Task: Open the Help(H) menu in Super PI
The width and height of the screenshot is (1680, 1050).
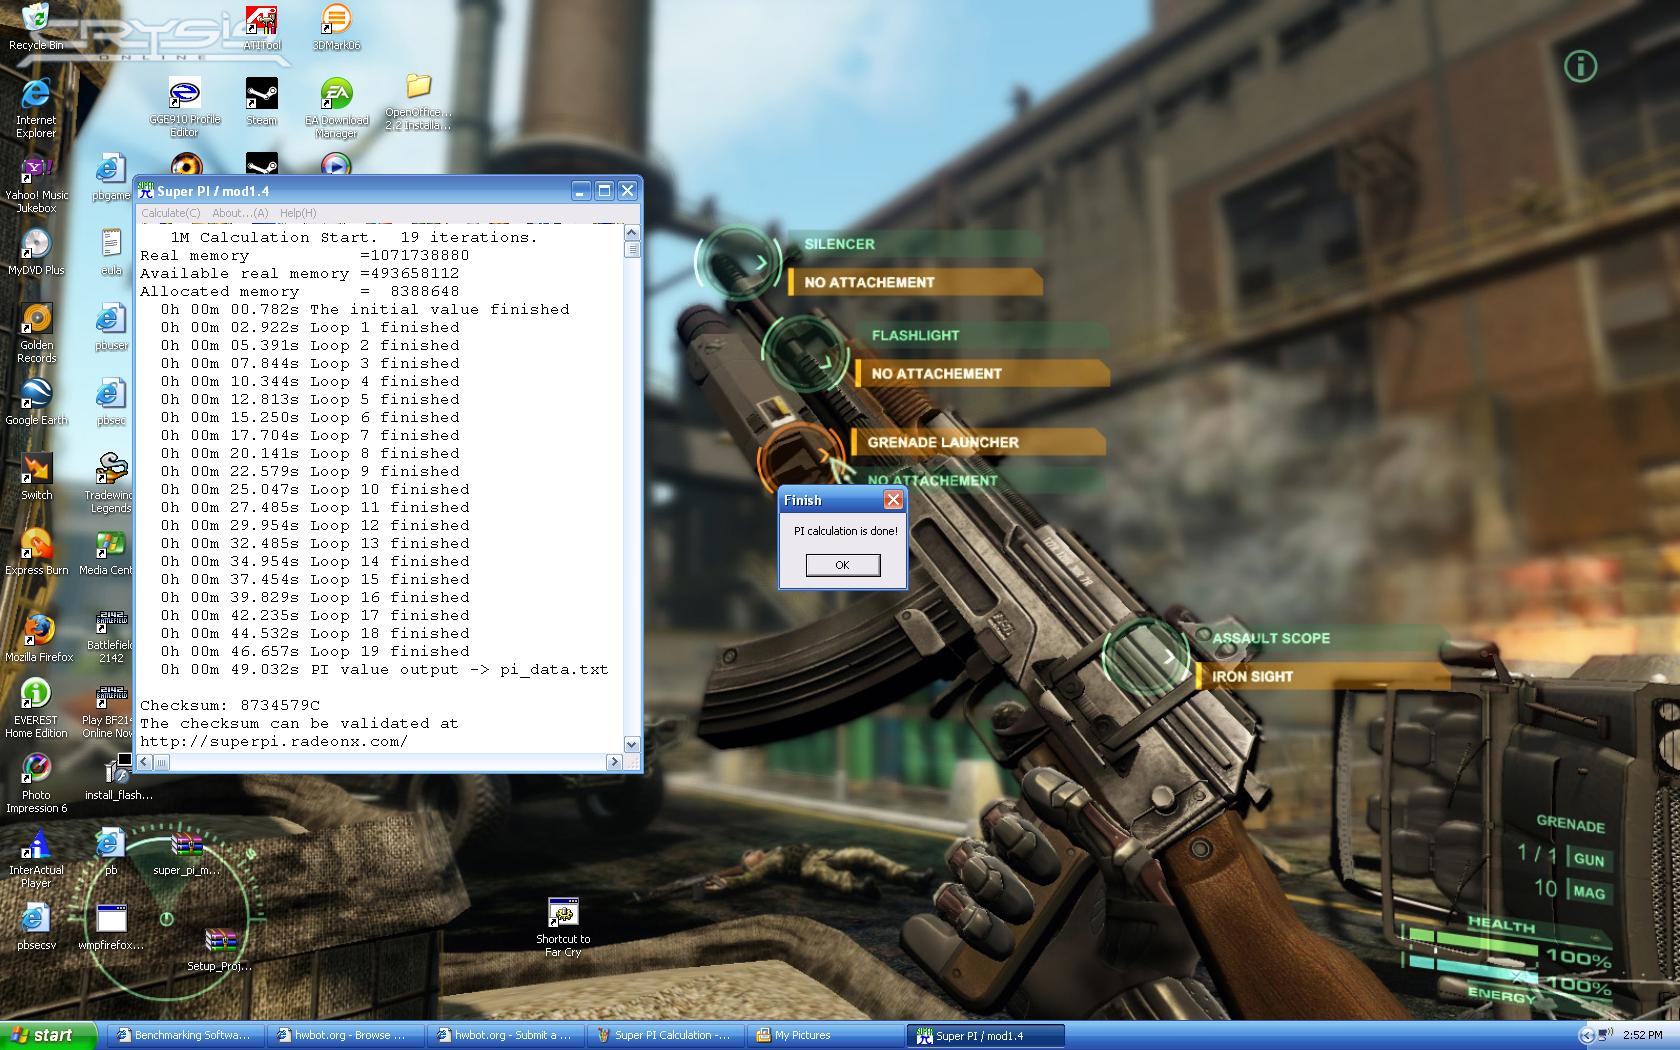Action: [x=298, y=213]
